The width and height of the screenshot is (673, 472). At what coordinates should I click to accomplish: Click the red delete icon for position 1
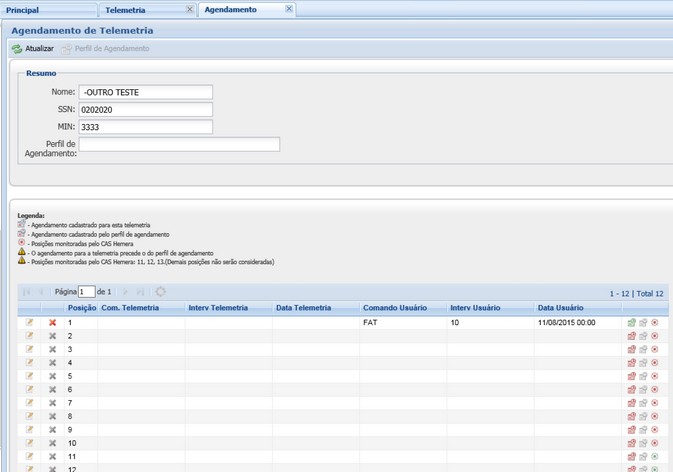[53, 323]
